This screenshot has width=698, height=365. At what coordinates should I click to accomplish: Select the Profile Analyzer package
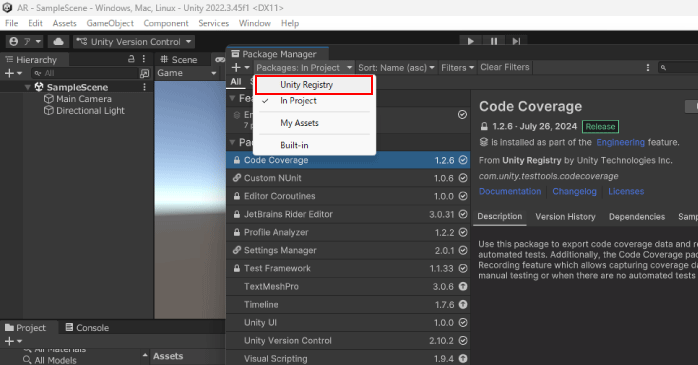point(348,232)
